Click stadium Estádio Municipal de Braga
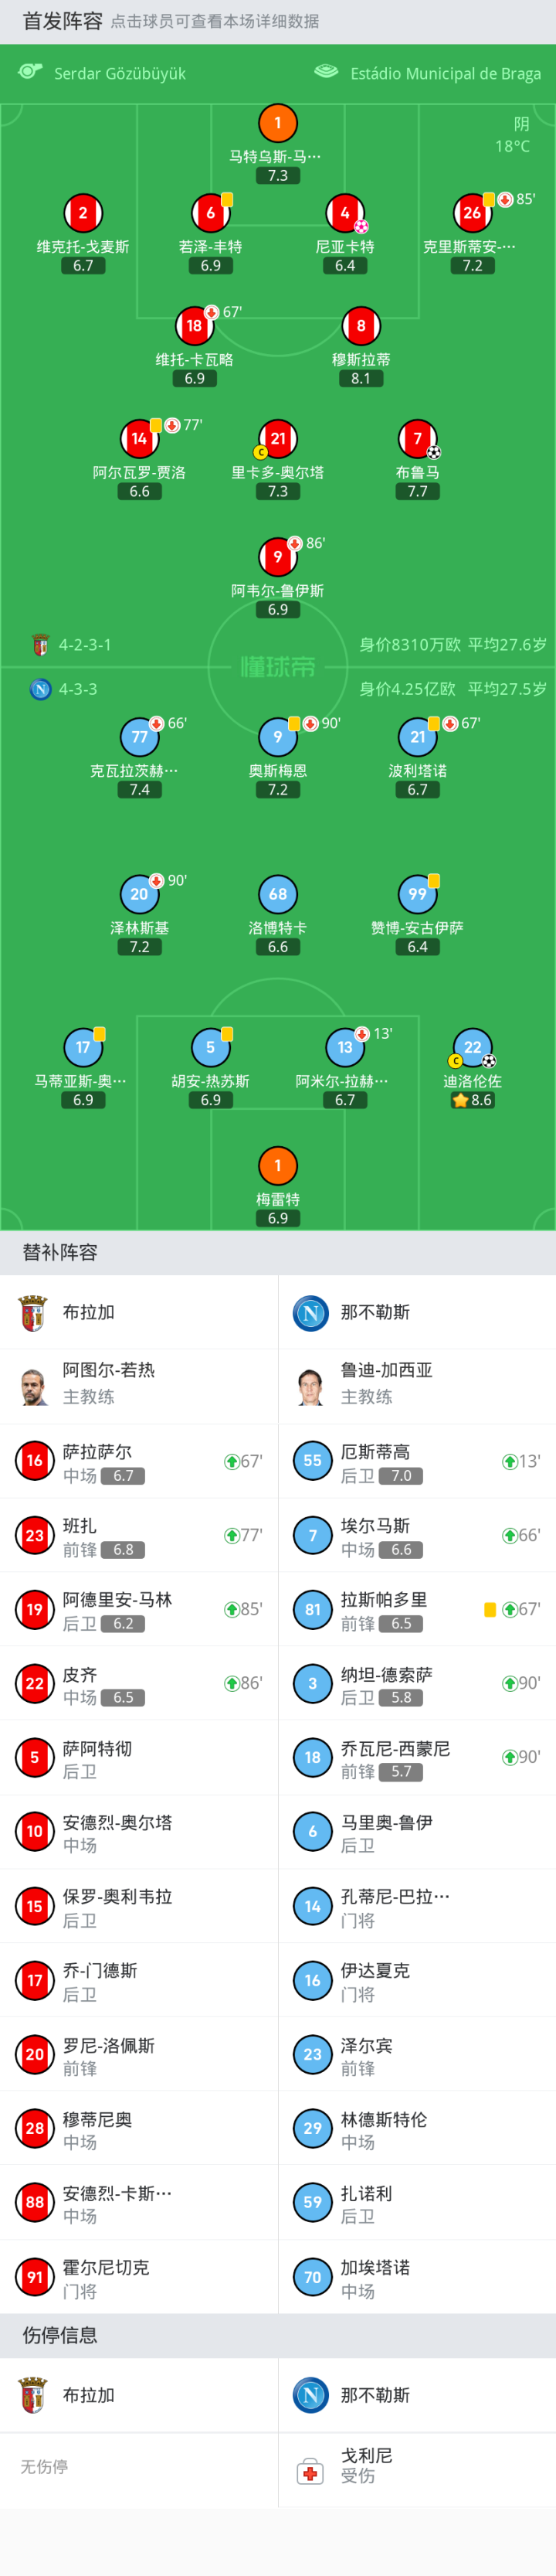The width and height of the screenshot is (556, 2576). 444,74
